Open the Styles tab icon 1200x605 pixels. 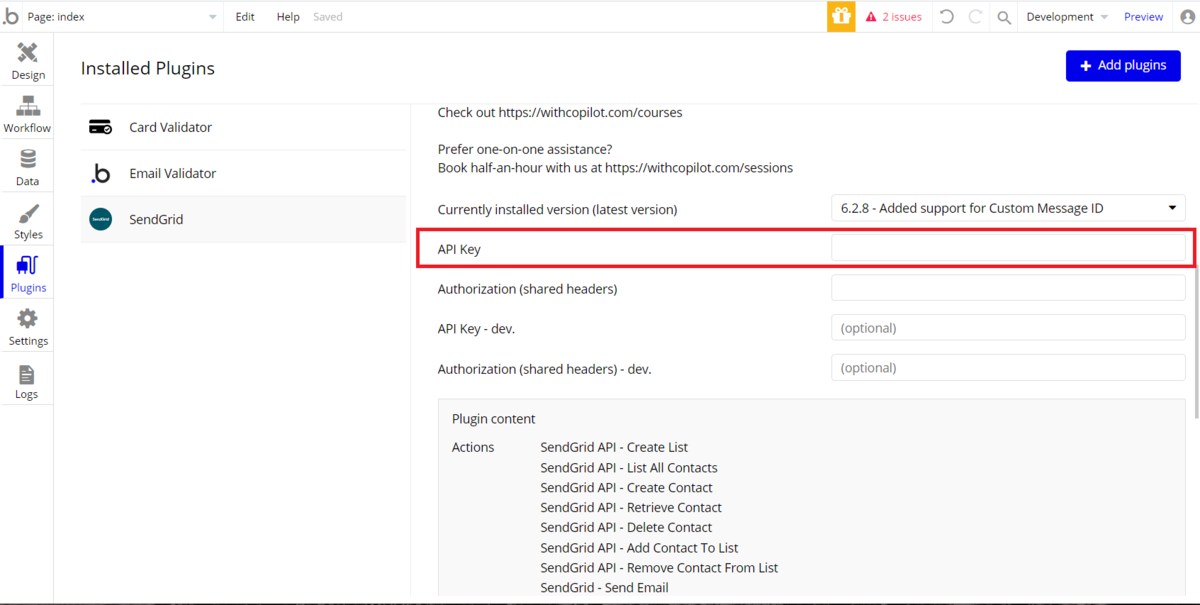pos(28,213)
